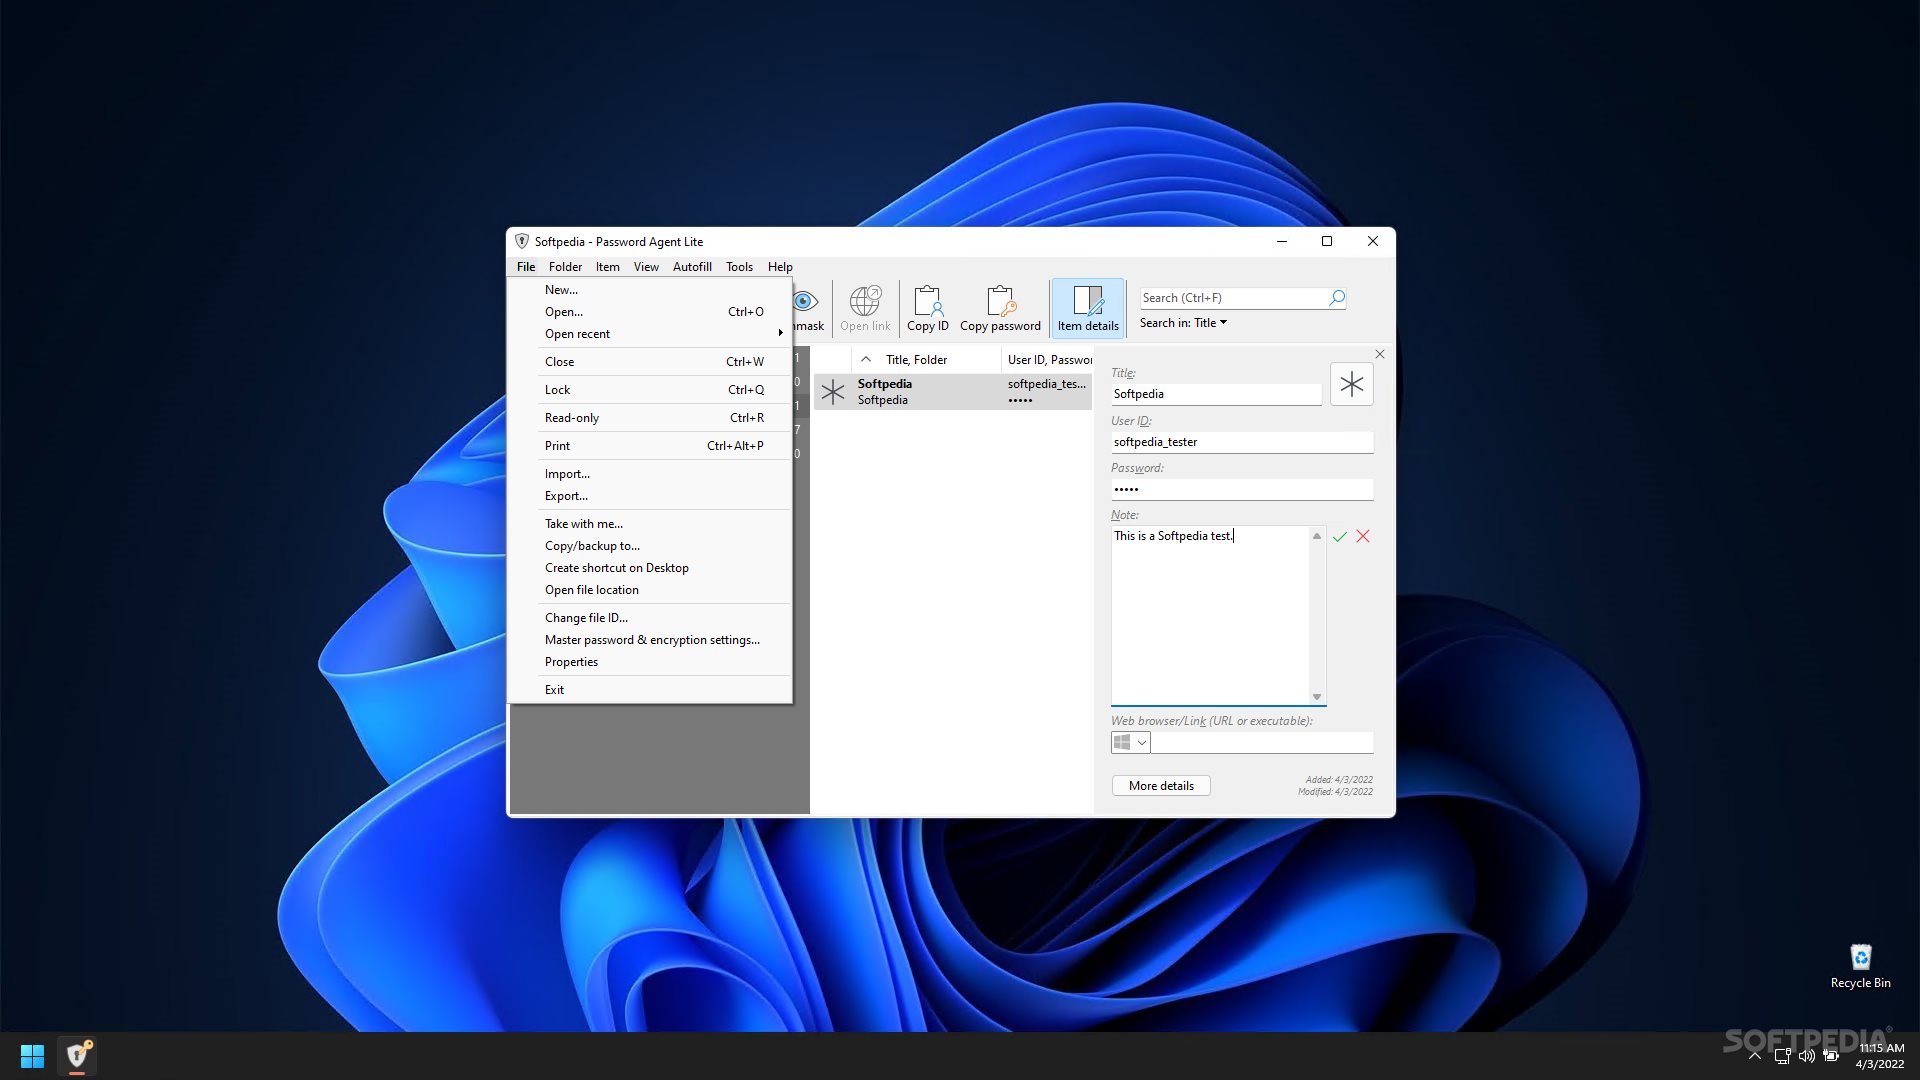Click the battery icon in system tray

(1832, 1056)
